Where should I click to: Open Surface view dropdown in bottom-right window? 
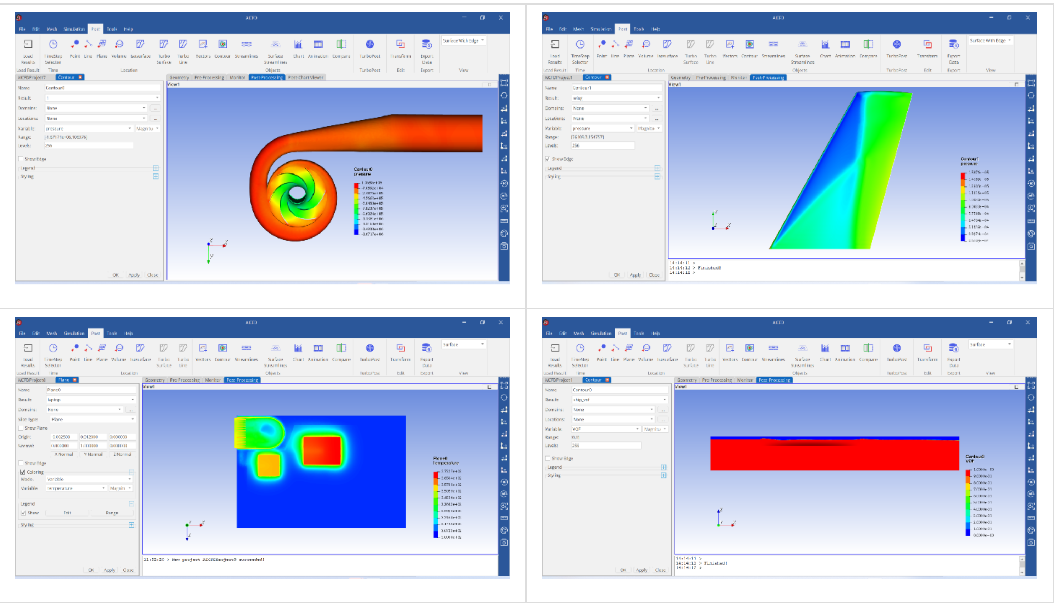(990, 344)
